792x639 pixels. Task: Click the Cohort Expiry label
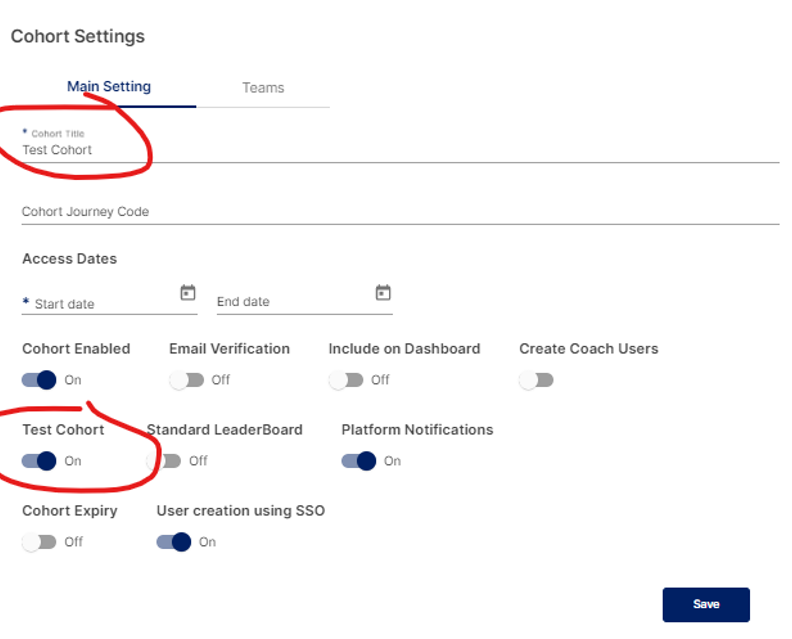click(x=70, y=511)
